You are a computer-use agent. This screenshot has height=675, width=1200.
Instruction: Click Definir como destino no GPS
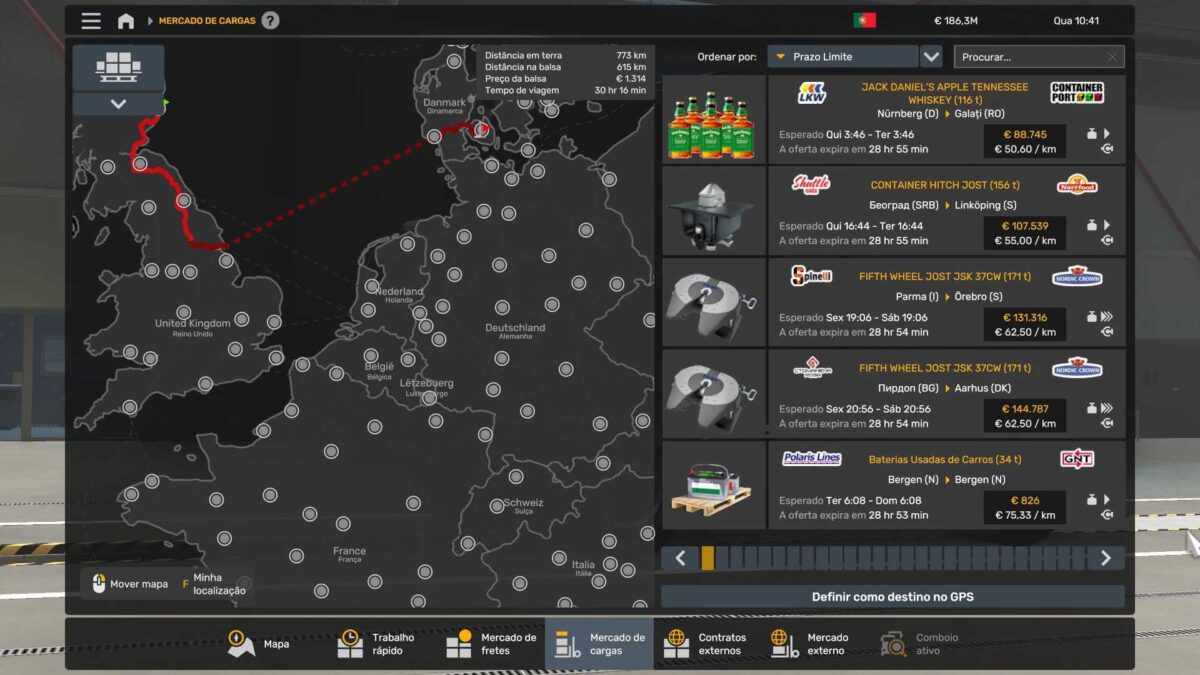click(892, 597)
